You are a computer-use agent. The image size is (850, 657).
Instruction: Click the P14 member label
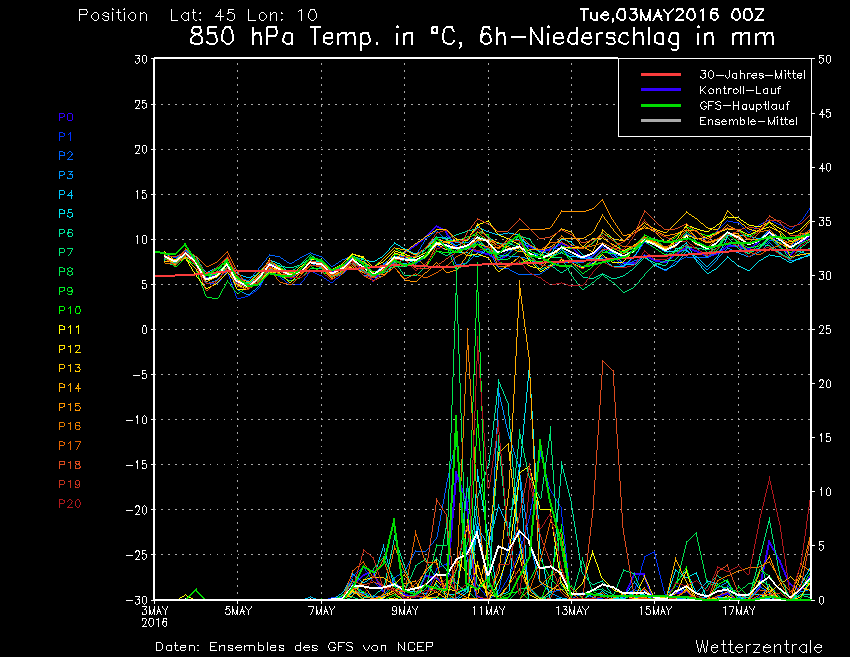tap(70, 388)
